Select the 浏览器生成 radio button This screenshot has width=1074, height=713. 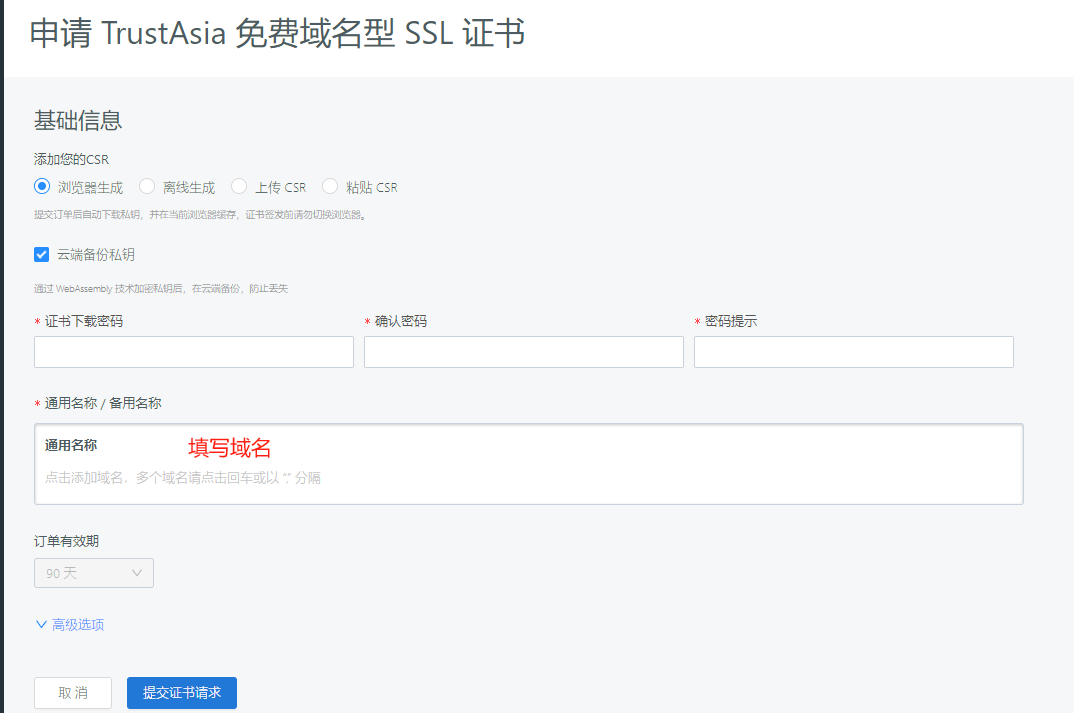coord(41,186)
